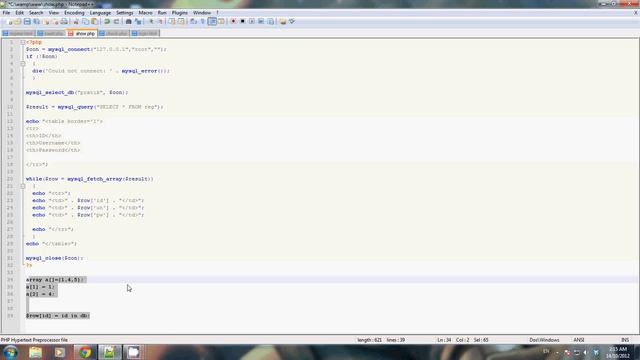Image resolution: width=640 pixels, height=360 pixels.
Task: Open the View menu
Action: pos(53,13)
